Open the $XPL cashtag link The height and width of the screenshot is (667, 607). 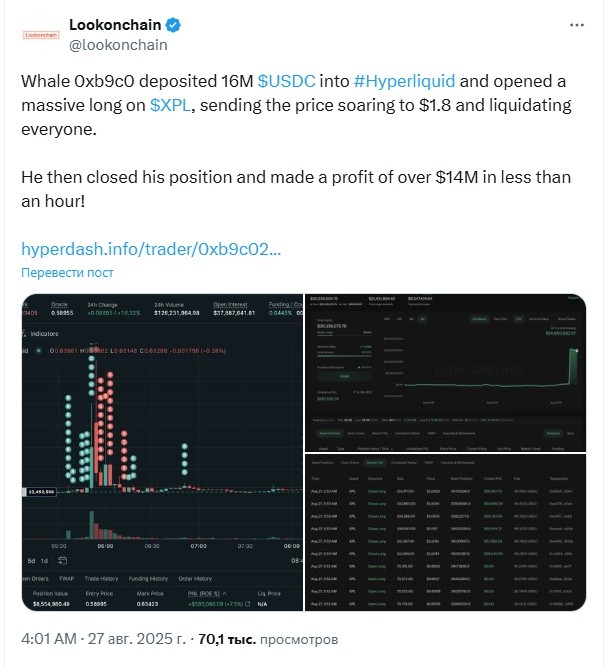(171, 105)
